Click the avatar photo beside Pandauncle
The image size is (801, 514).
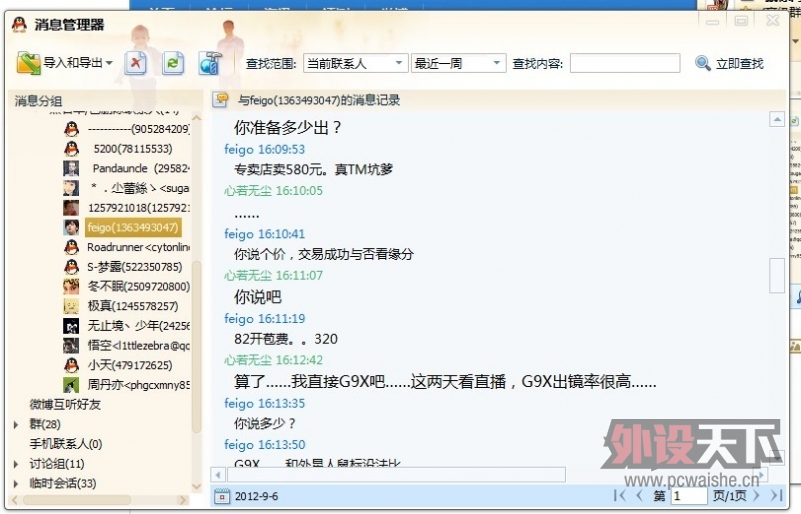pos(71,168)
